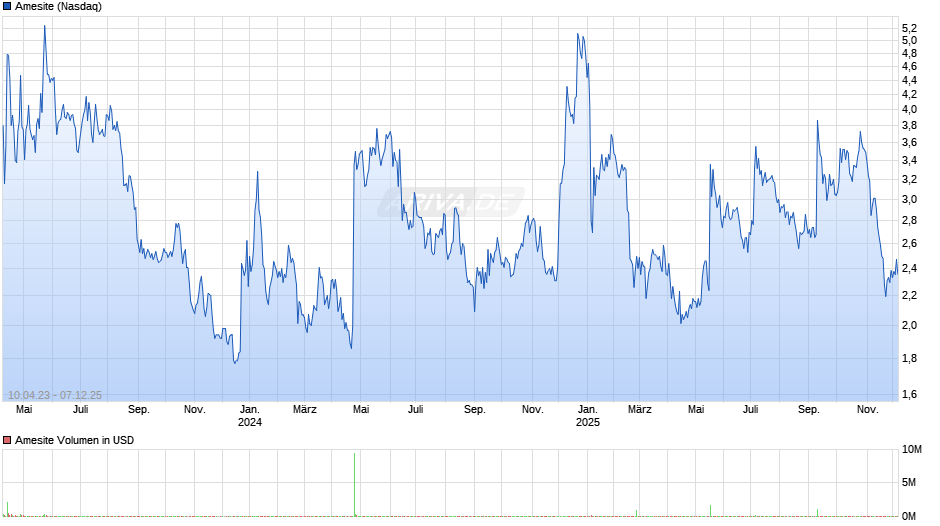Click the 'Nov.' label just before Jan. 2025
940x526 pixels.
point(532,410)
